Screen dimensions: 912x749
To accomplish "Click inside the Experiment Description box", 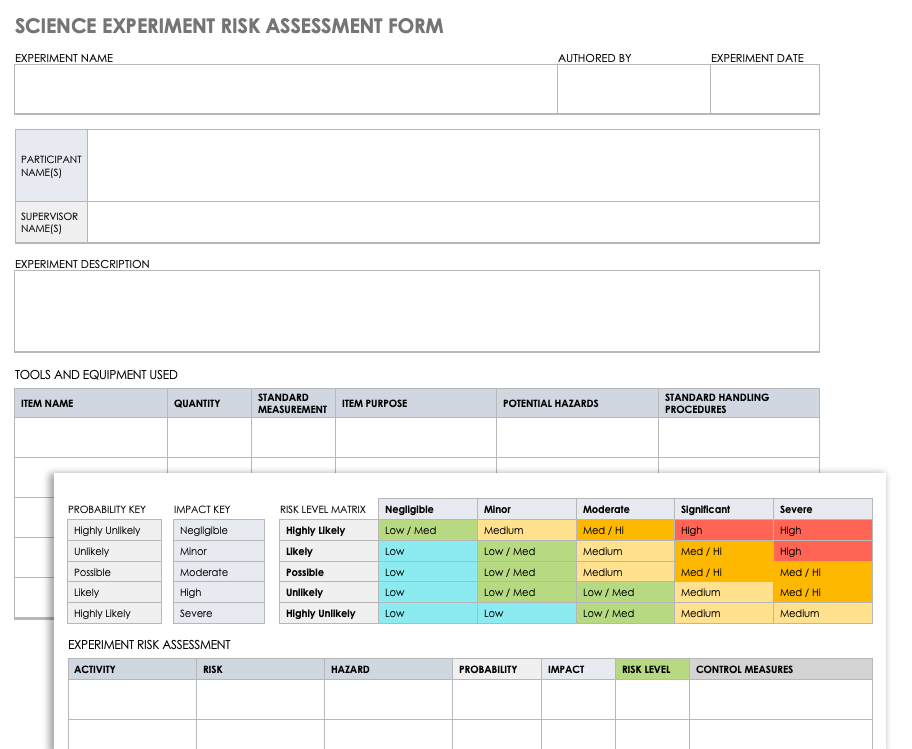I will pyautogui.click(x=416, y=310).
